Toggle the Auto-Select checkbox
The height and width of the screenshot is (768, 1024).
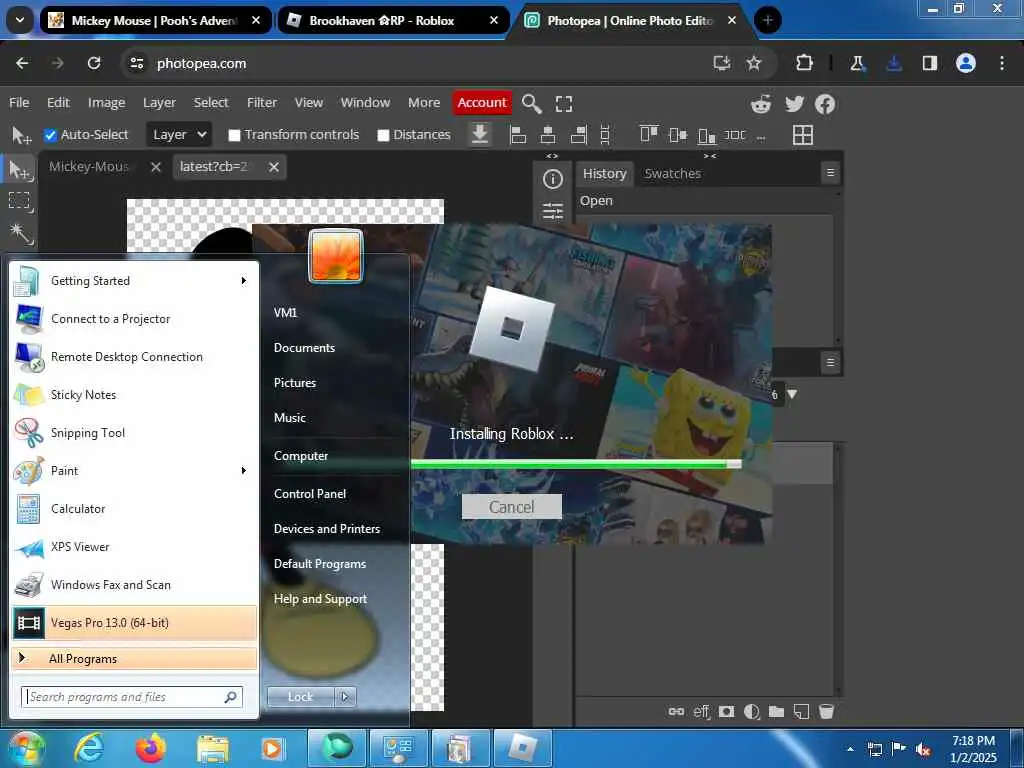coord(50,135)
